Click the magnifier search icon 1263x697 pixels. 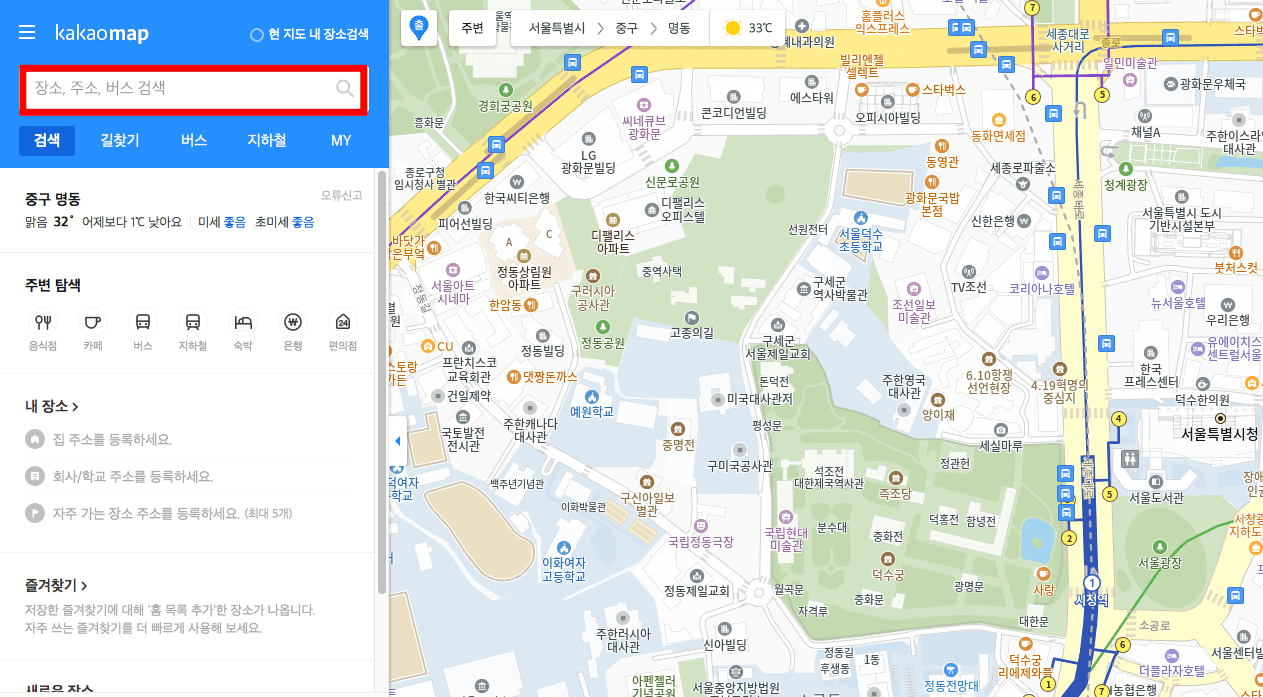point(345,89)
